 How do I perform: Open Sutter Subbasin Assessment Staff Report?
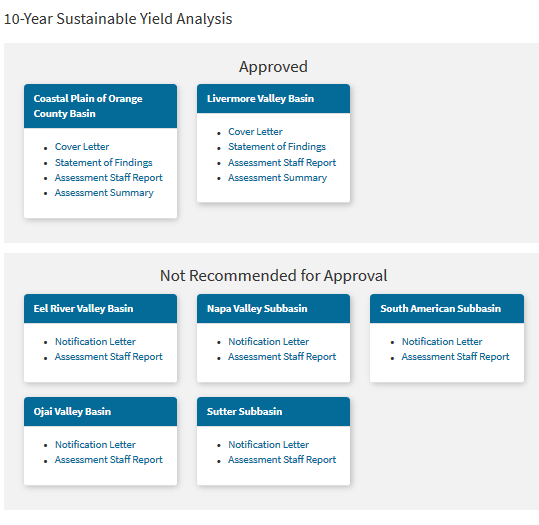282,460
